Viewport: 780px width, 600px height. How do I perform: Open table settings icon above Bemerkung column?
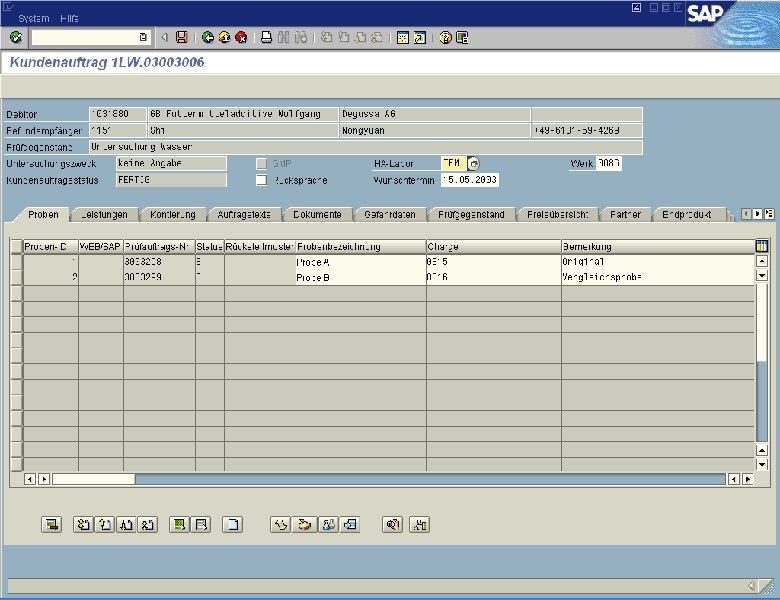[x=762, y=246]
